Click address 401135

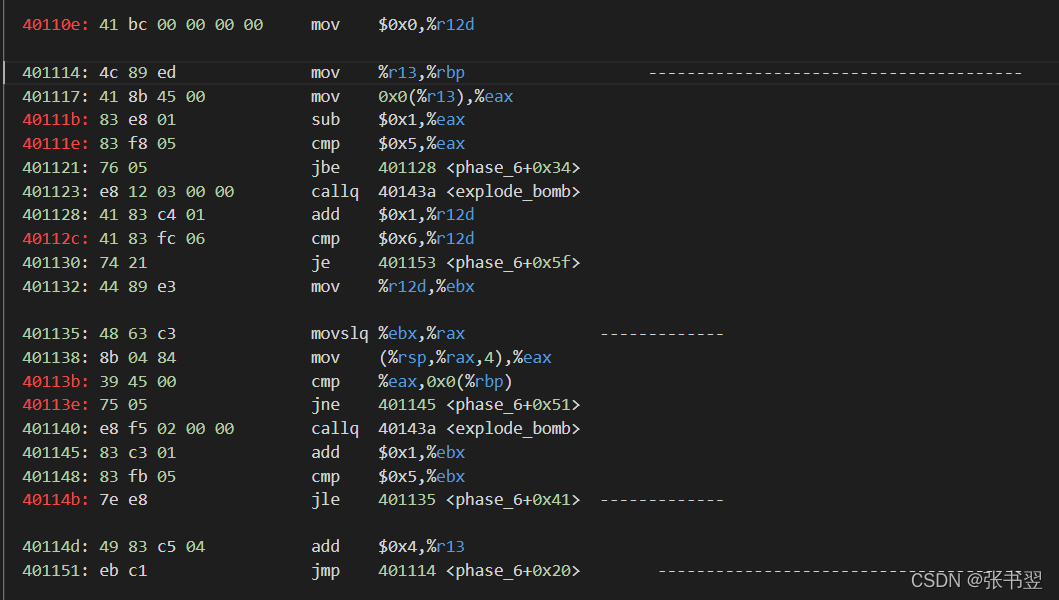point(55,334)
